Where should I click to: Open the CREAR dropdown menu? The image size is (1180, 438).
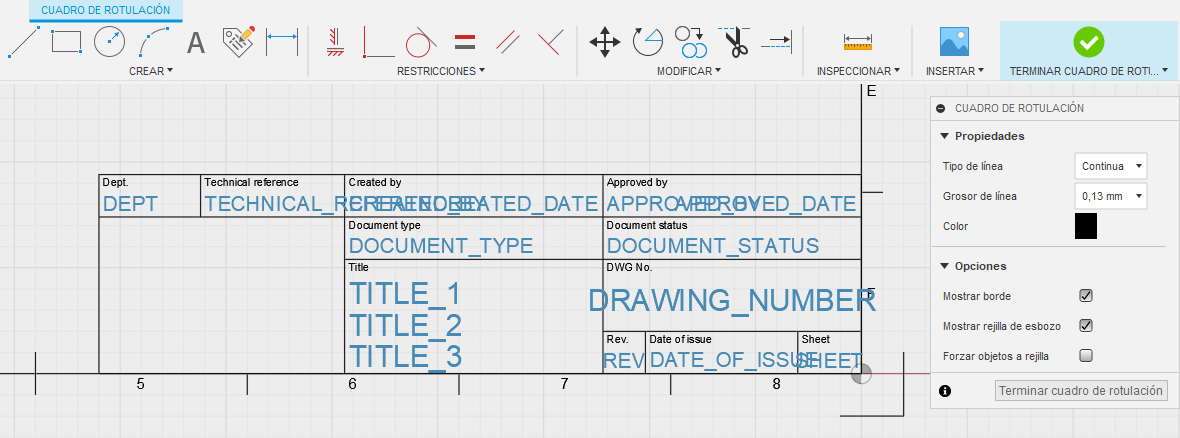click(x=151, y=71)
